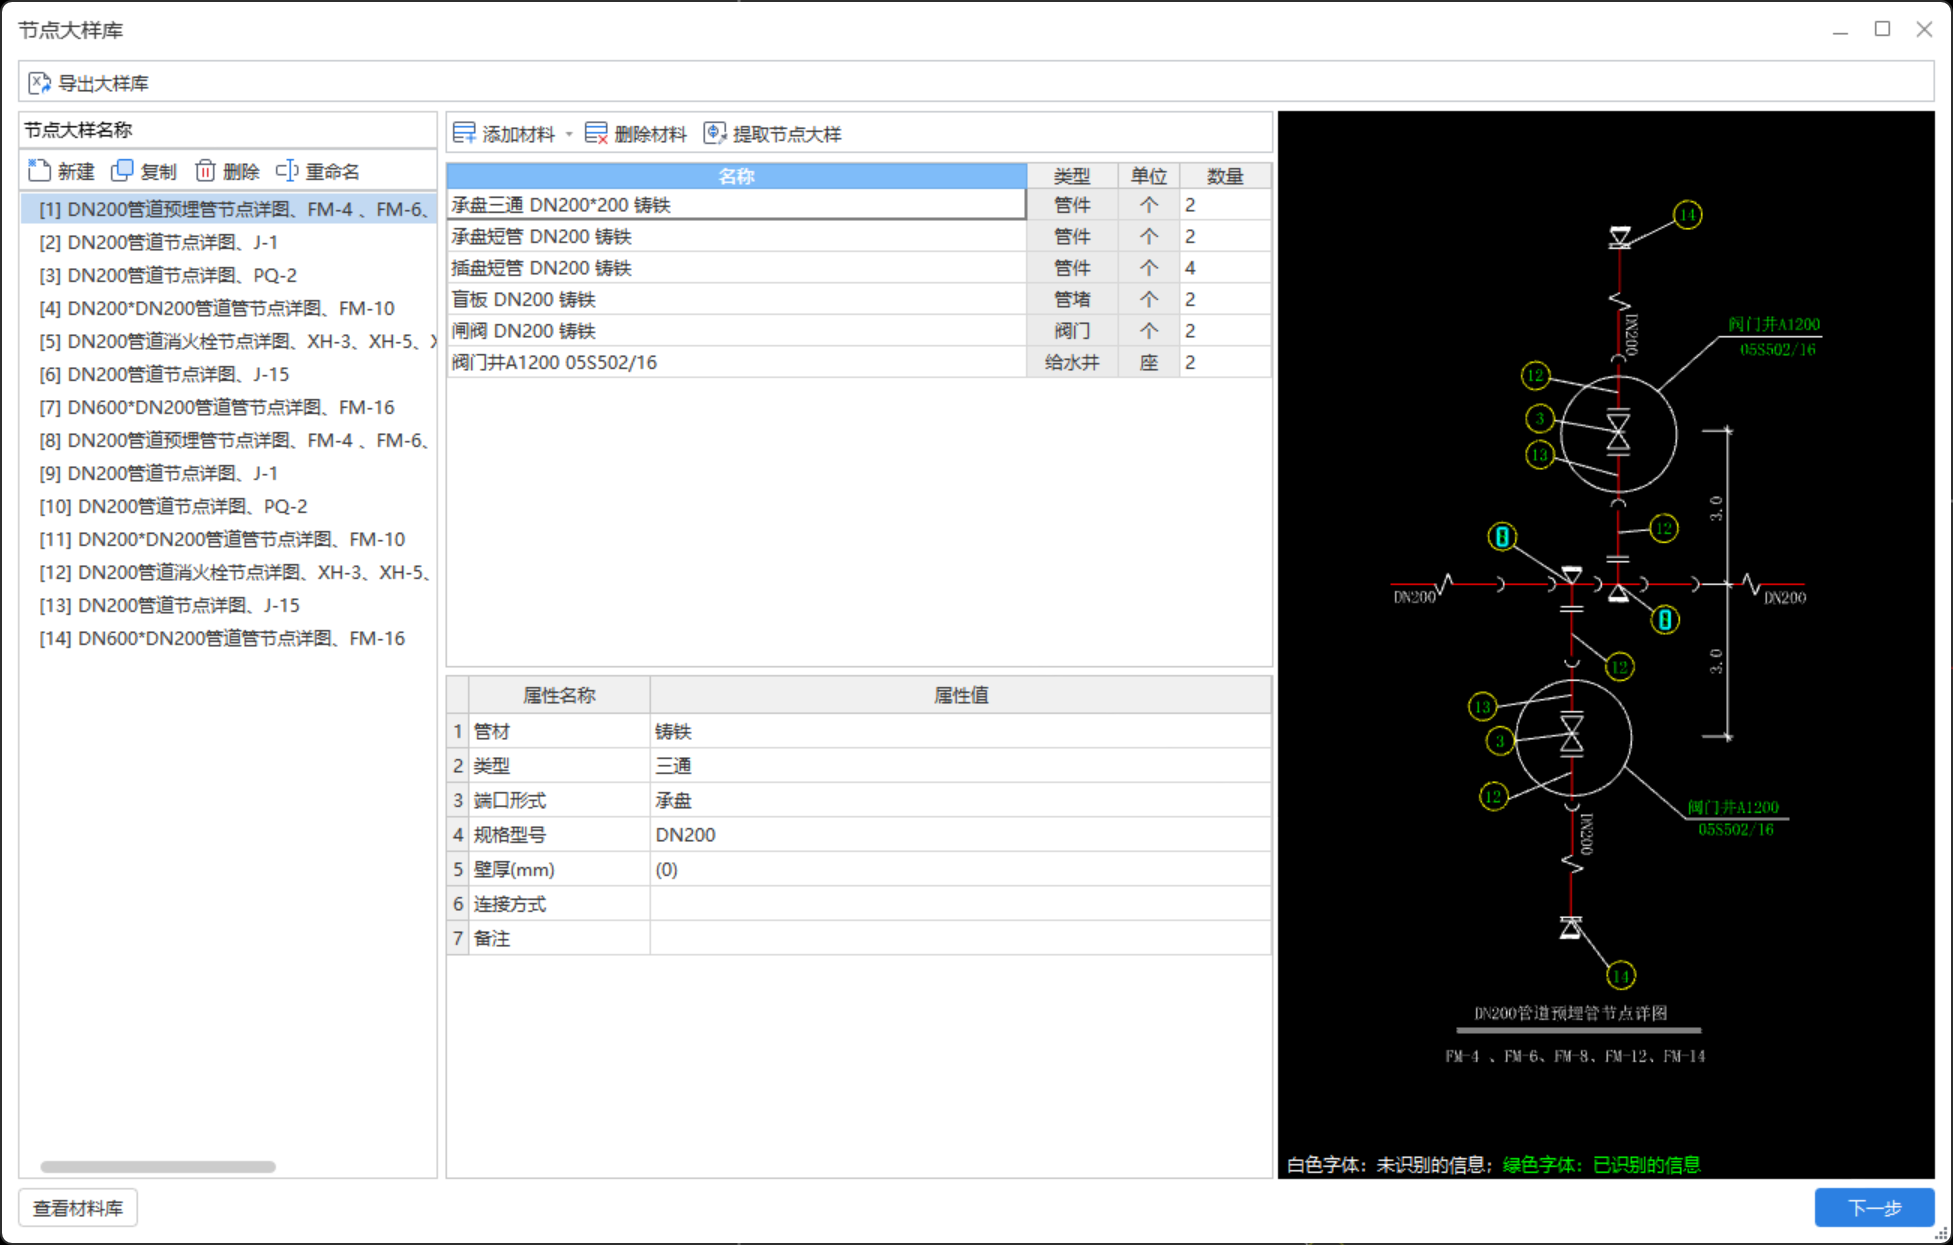This screenshot has width=1953, height=1245.
Task: Select node [14] DN600*DN200管道管节点详图、FM-16
Action: click(229, 638)
